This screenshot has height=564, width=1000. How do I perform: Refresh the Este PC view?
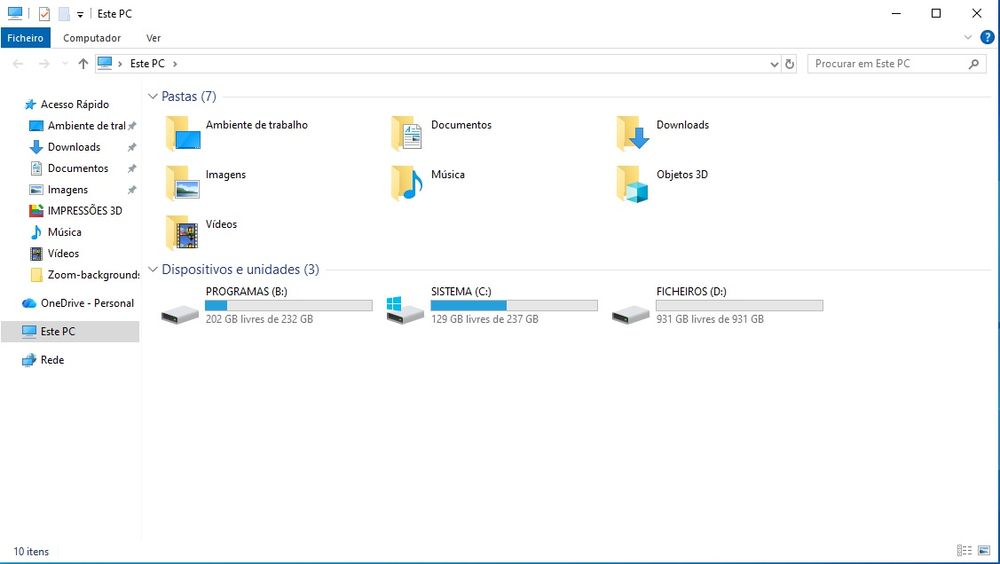(x=790, y=64)
